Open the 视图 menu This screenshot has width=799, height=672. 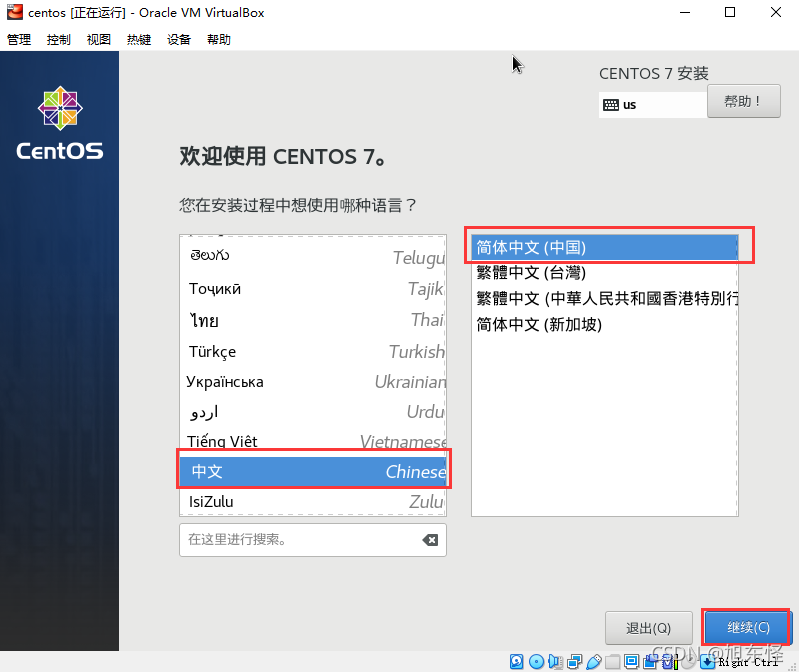click(99, 39)
